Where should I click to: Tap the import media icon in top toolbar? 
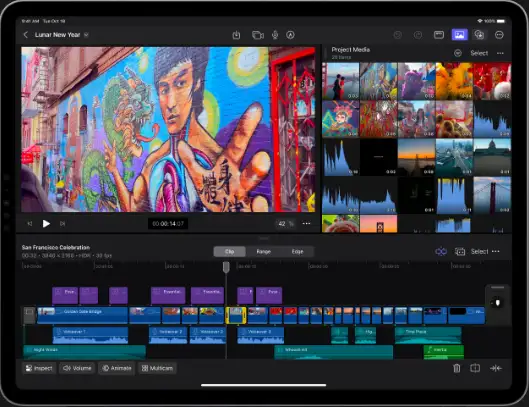236,35
